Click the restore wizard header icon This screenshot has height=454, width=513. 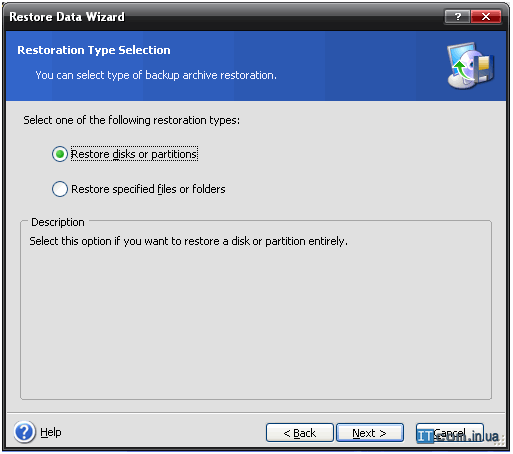[470, 66]
